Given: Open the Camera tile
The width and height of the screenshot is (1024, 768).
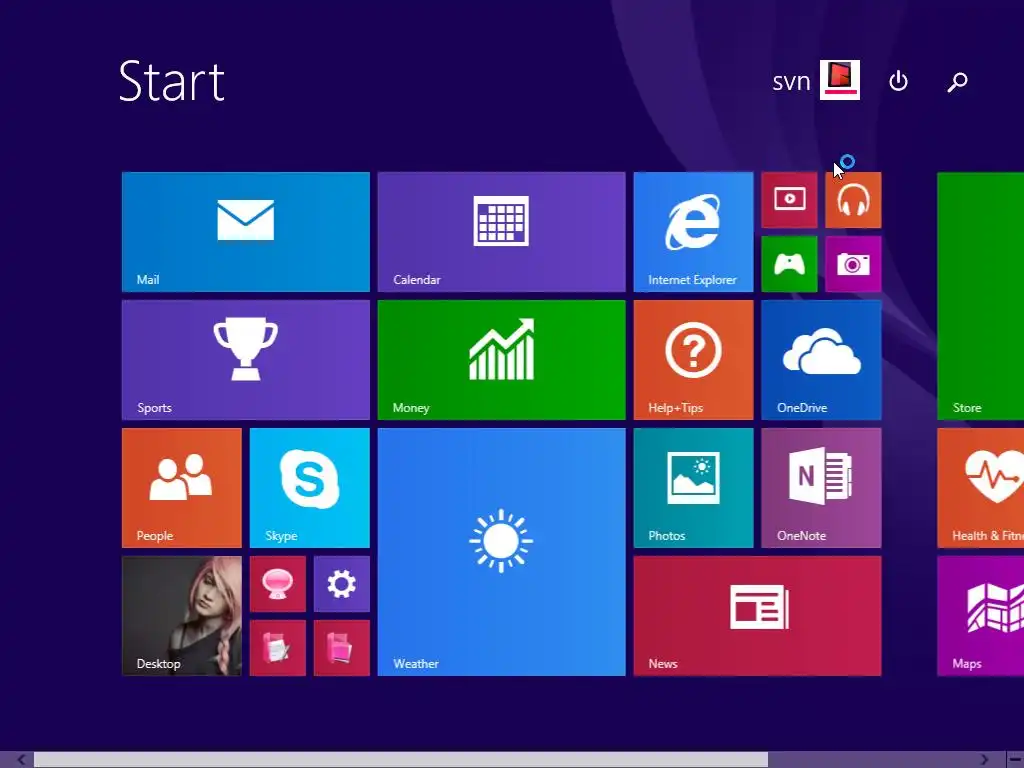Looking at the screenshot, I should click(x=853, y=264).
